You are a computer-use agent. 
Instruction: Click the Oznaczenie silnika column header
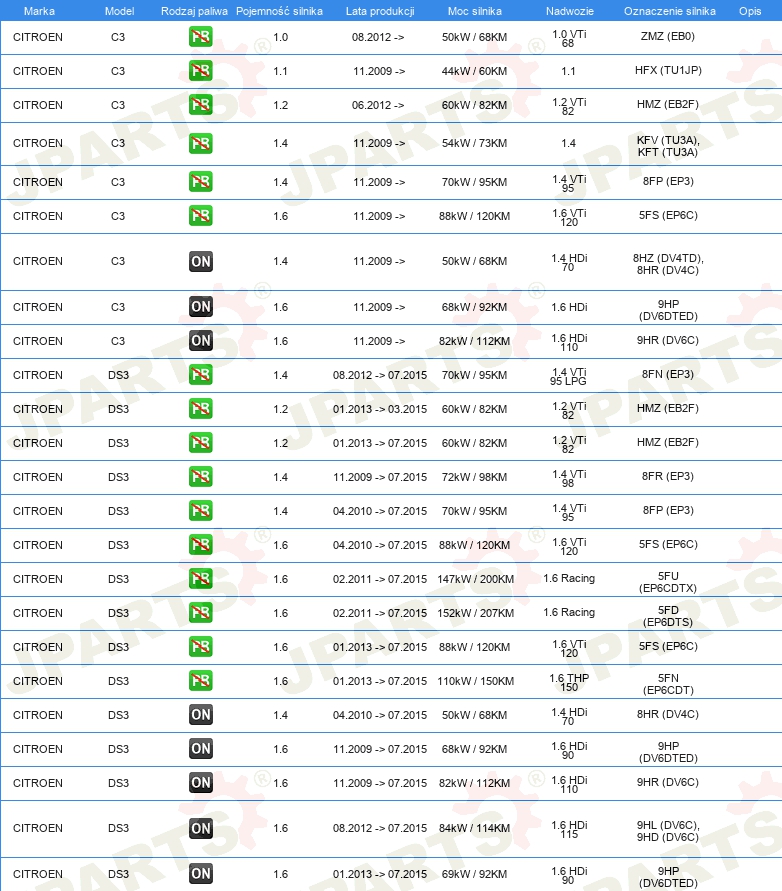click(669, 11)
